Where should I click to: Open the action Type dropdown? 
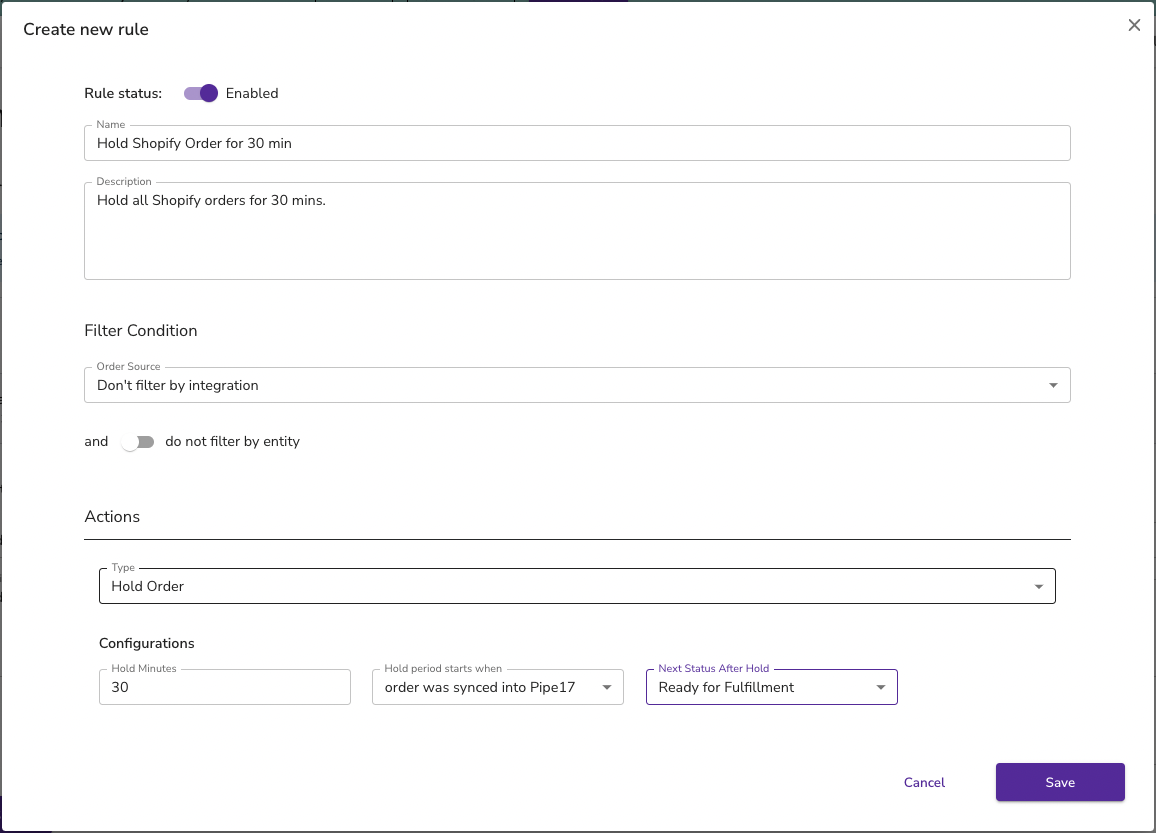[577, 586]
